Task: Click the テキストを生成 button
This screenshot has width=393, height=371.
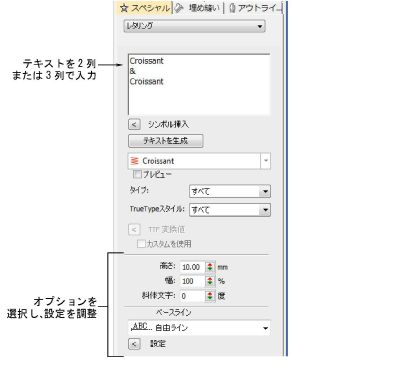Action: click(166, 141)
